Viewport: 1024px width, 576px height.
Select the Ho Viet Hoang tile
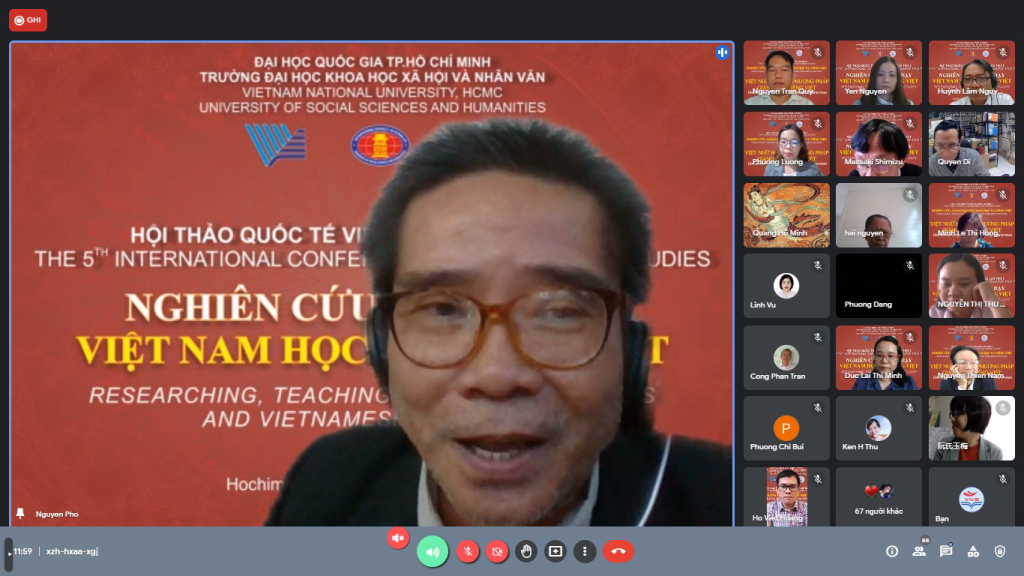786,496
